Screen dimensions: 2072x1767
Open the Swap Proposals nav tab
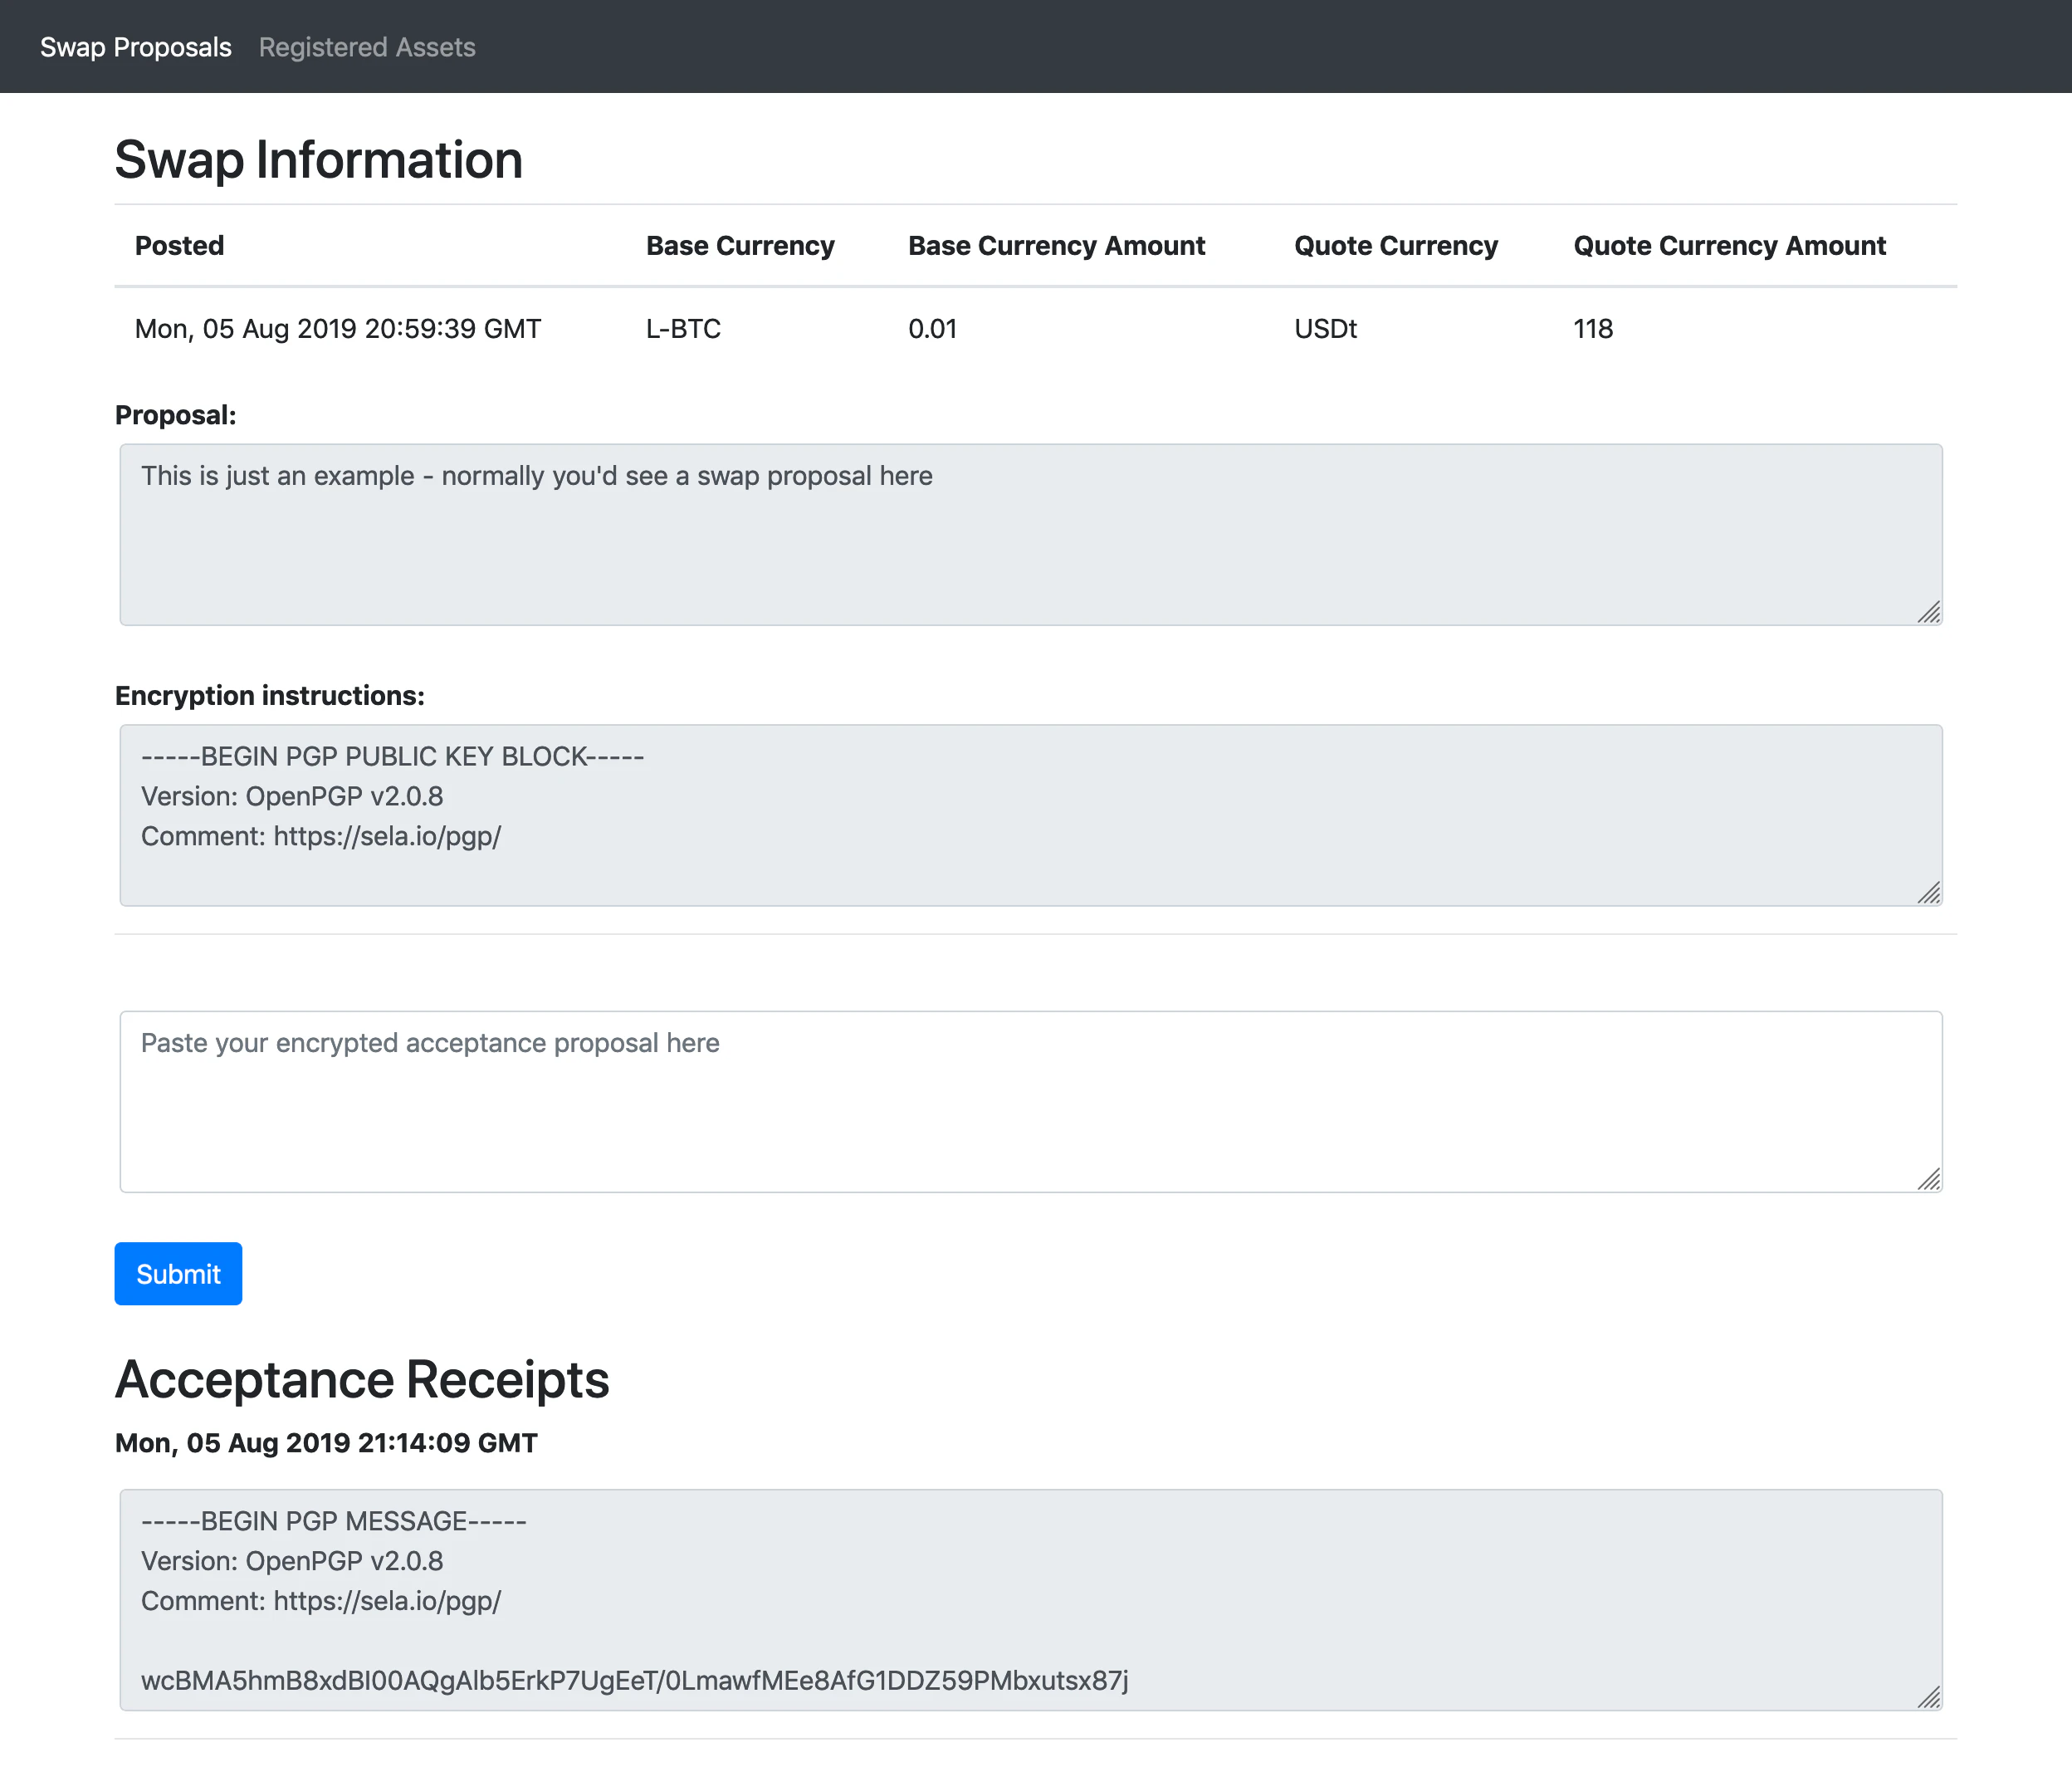point(135,47)
